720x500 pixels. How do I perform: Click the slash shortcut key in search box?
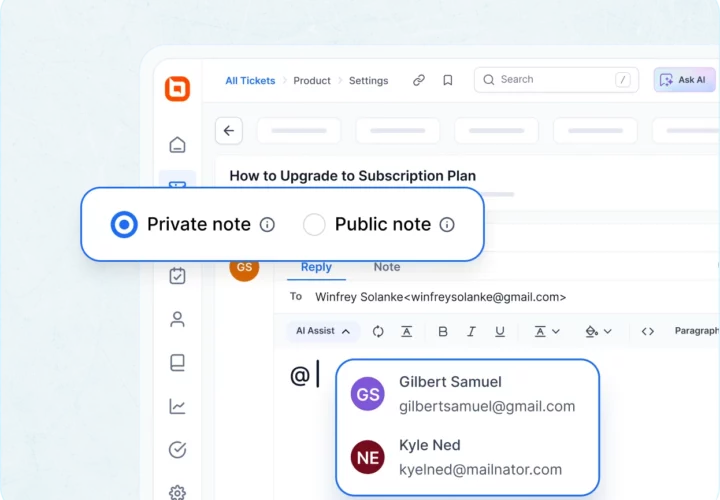click(x=623, y=80)
